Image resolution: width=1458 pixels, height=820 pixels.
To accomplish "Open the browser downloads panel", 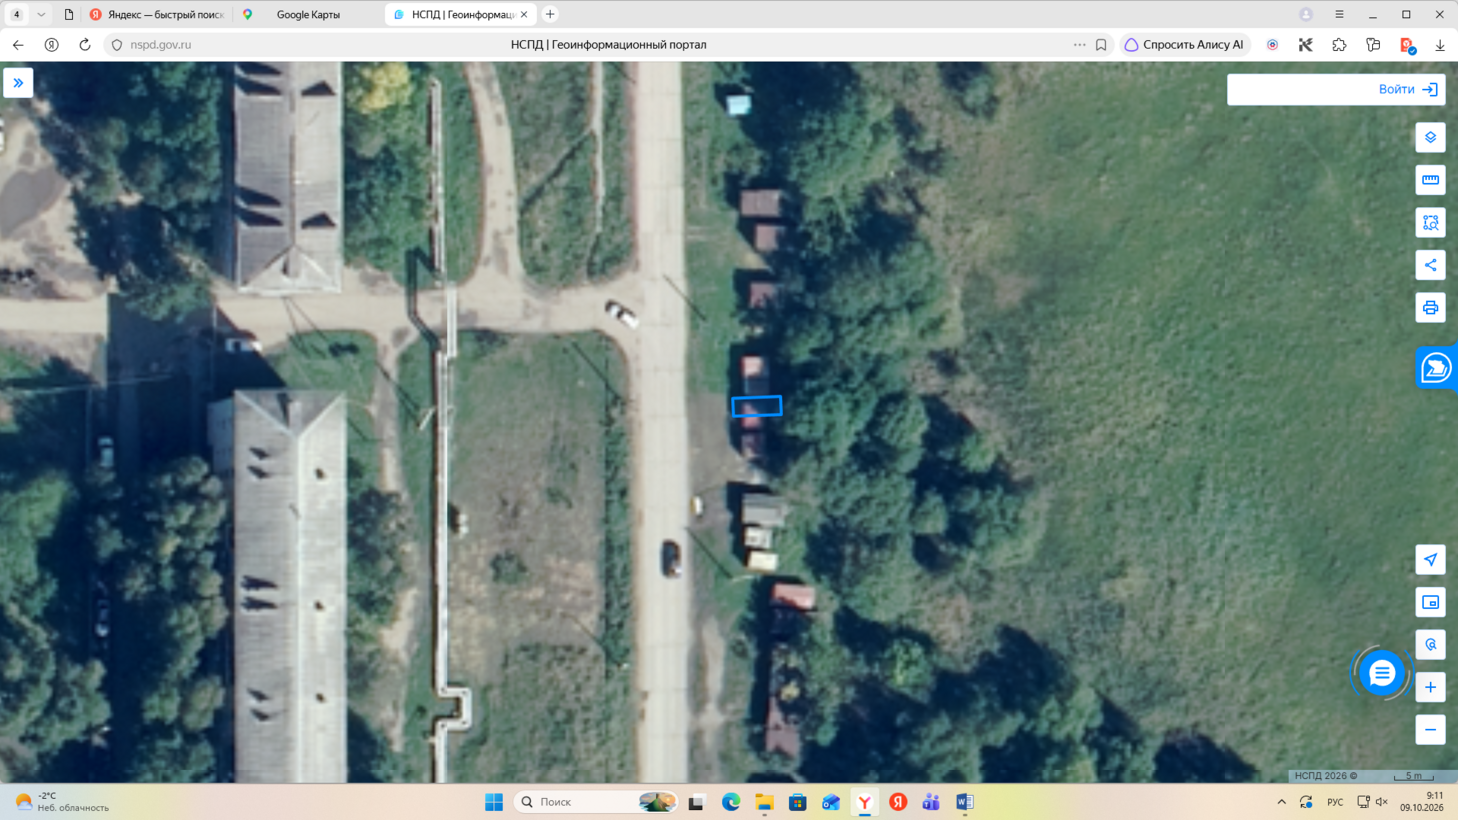I will click(1440, 45).
